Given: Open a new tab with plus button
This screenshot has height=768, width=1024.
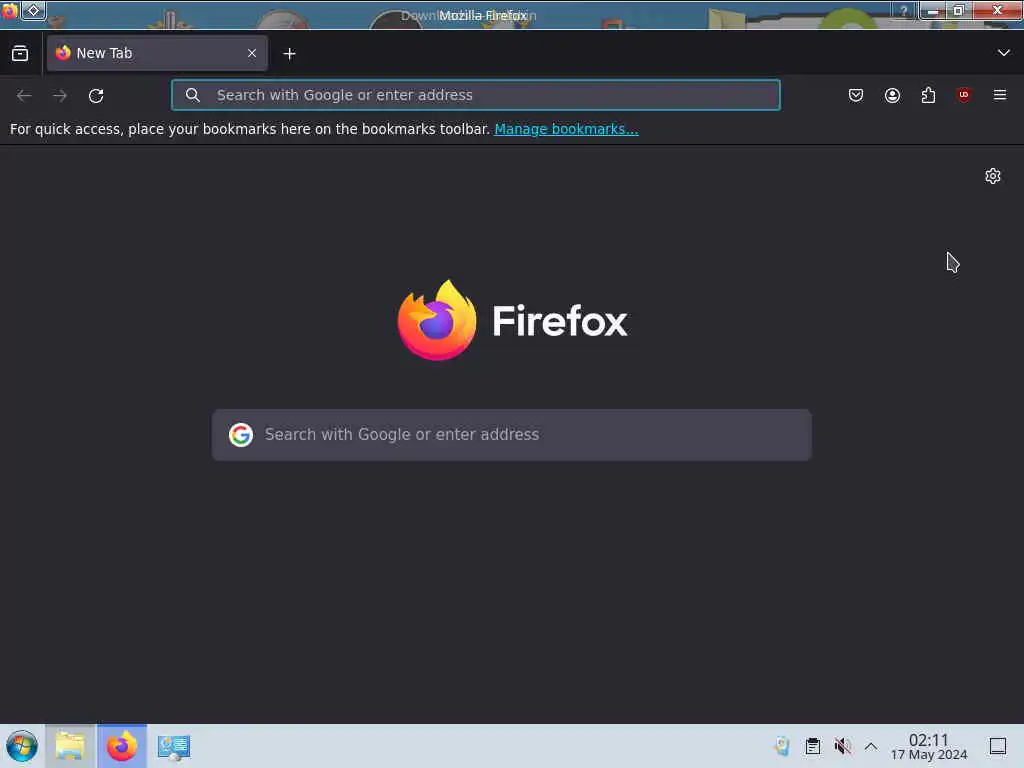Looking at the screenshot, I should 289,54.
